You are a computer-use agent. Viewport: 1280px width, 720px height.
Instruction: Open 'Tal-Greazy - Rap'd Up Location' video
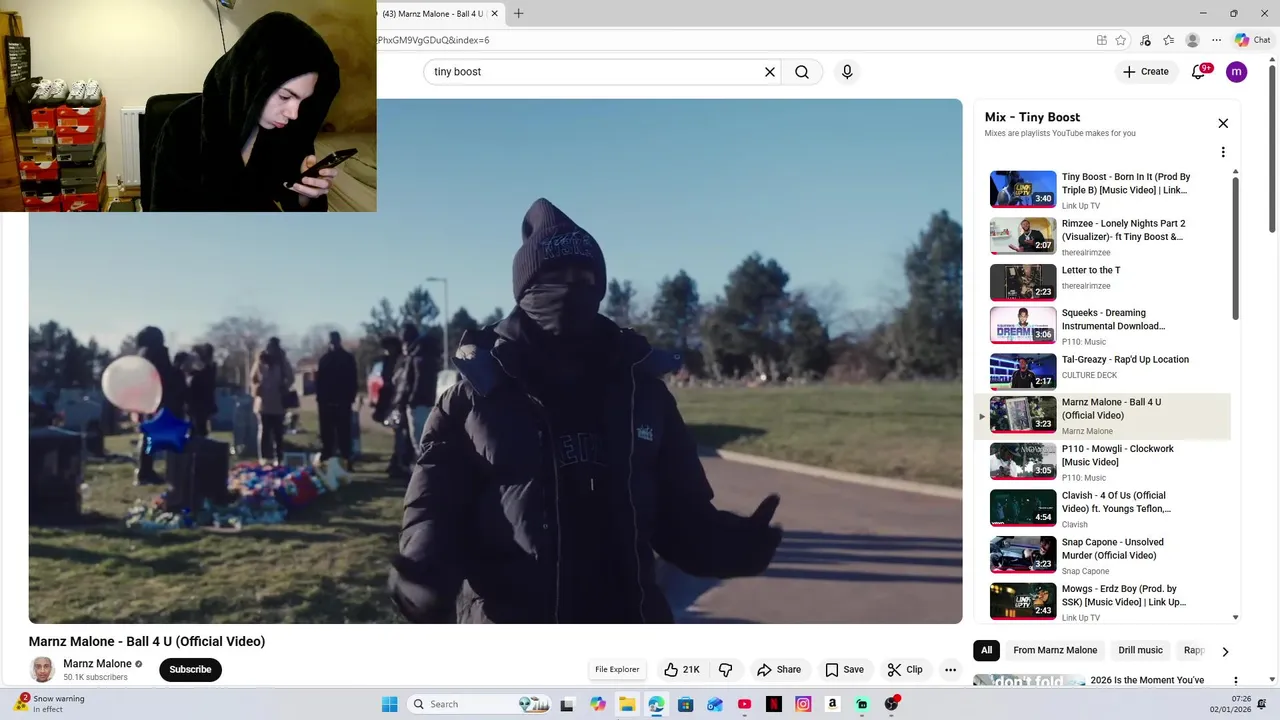[1104, 371]
